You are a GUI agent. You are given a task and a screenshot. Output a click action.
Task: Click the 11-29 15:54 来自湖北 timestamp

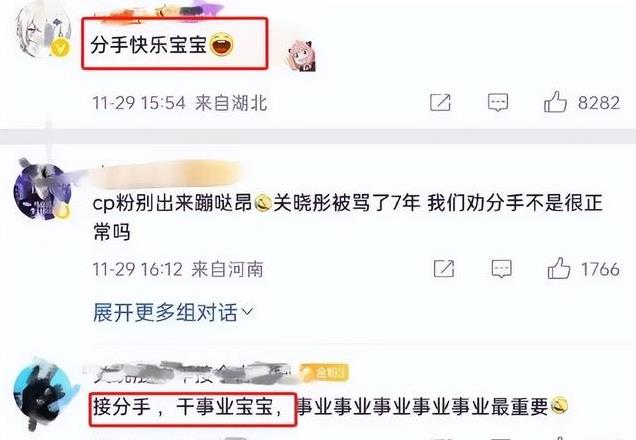pos(179,103)
